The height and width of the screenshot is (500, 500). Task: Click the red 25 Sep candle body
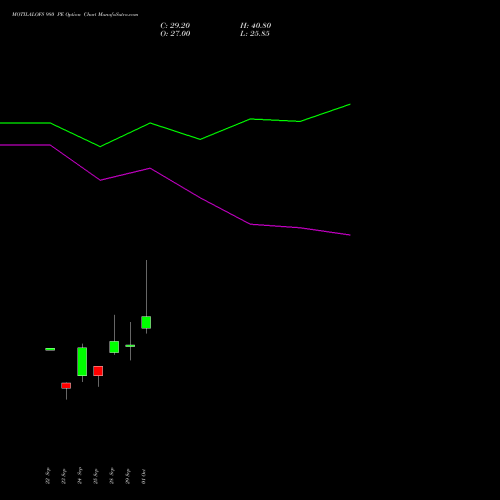pyautogui.click(x=98, y=371)
